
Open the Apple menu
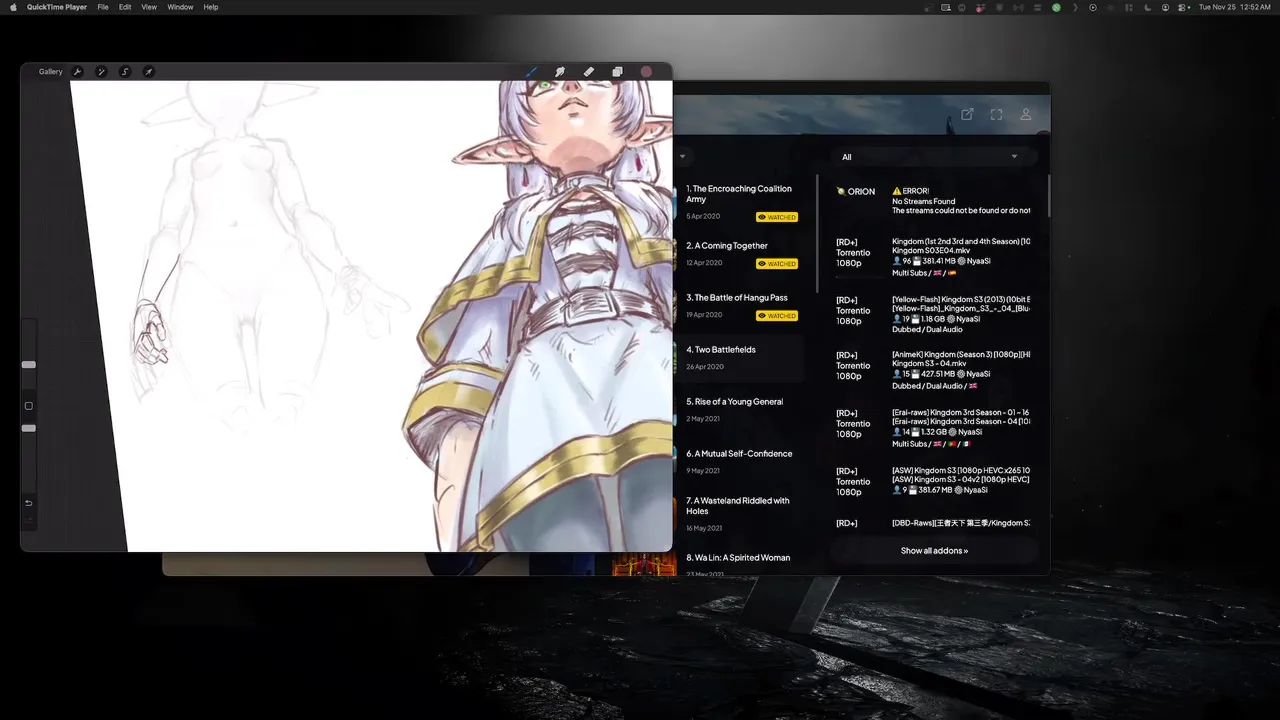(x=13, y=7)
